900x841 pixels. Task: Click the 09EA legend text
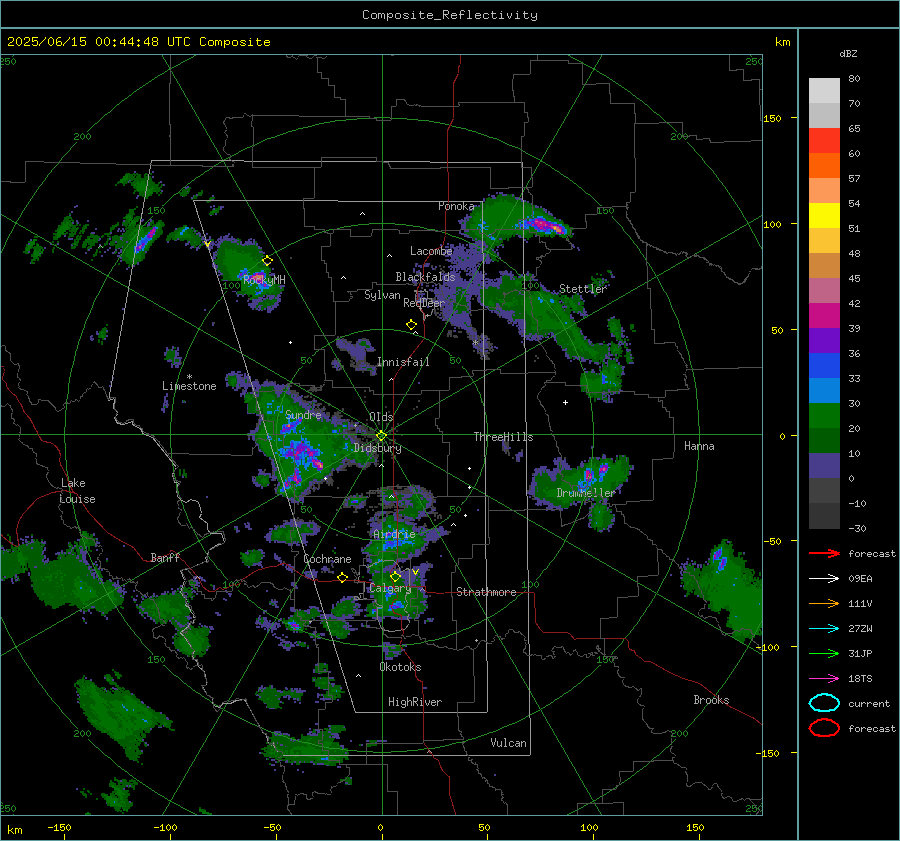coord(860,579)
